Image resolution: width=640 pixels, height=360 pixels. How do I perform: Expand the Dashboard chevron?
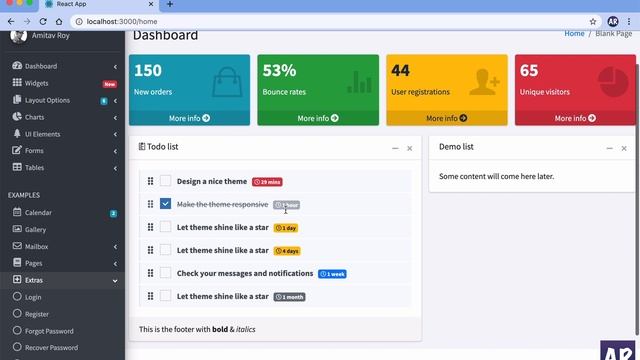pyautogui.click(x=115, y=67)
